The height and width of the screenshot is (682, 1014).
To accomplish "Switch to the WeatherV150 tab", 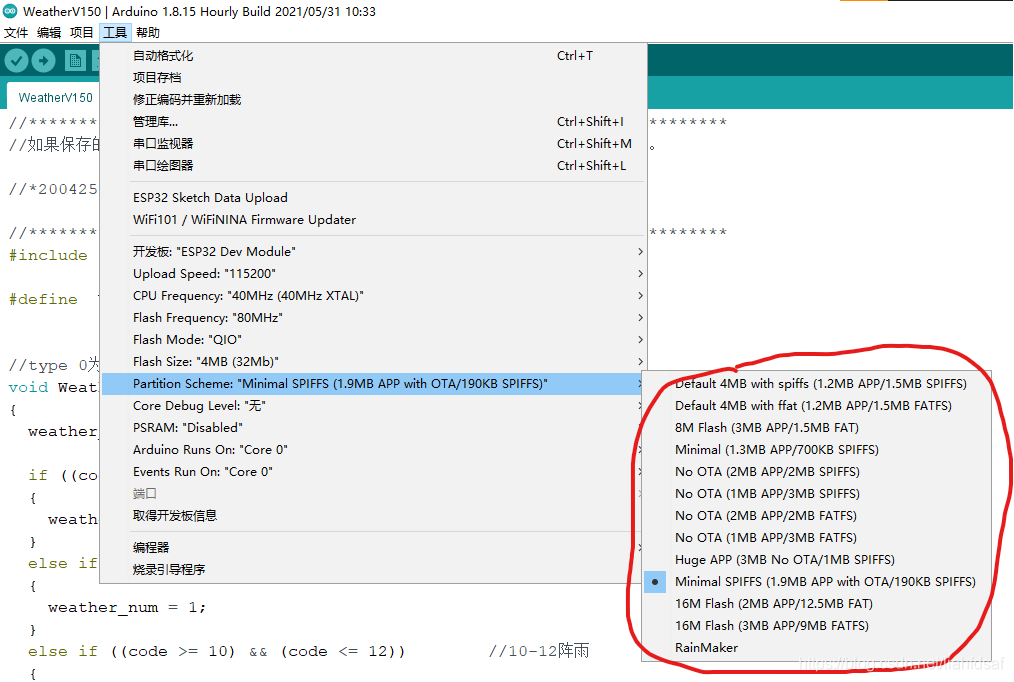I will (55, 98).
